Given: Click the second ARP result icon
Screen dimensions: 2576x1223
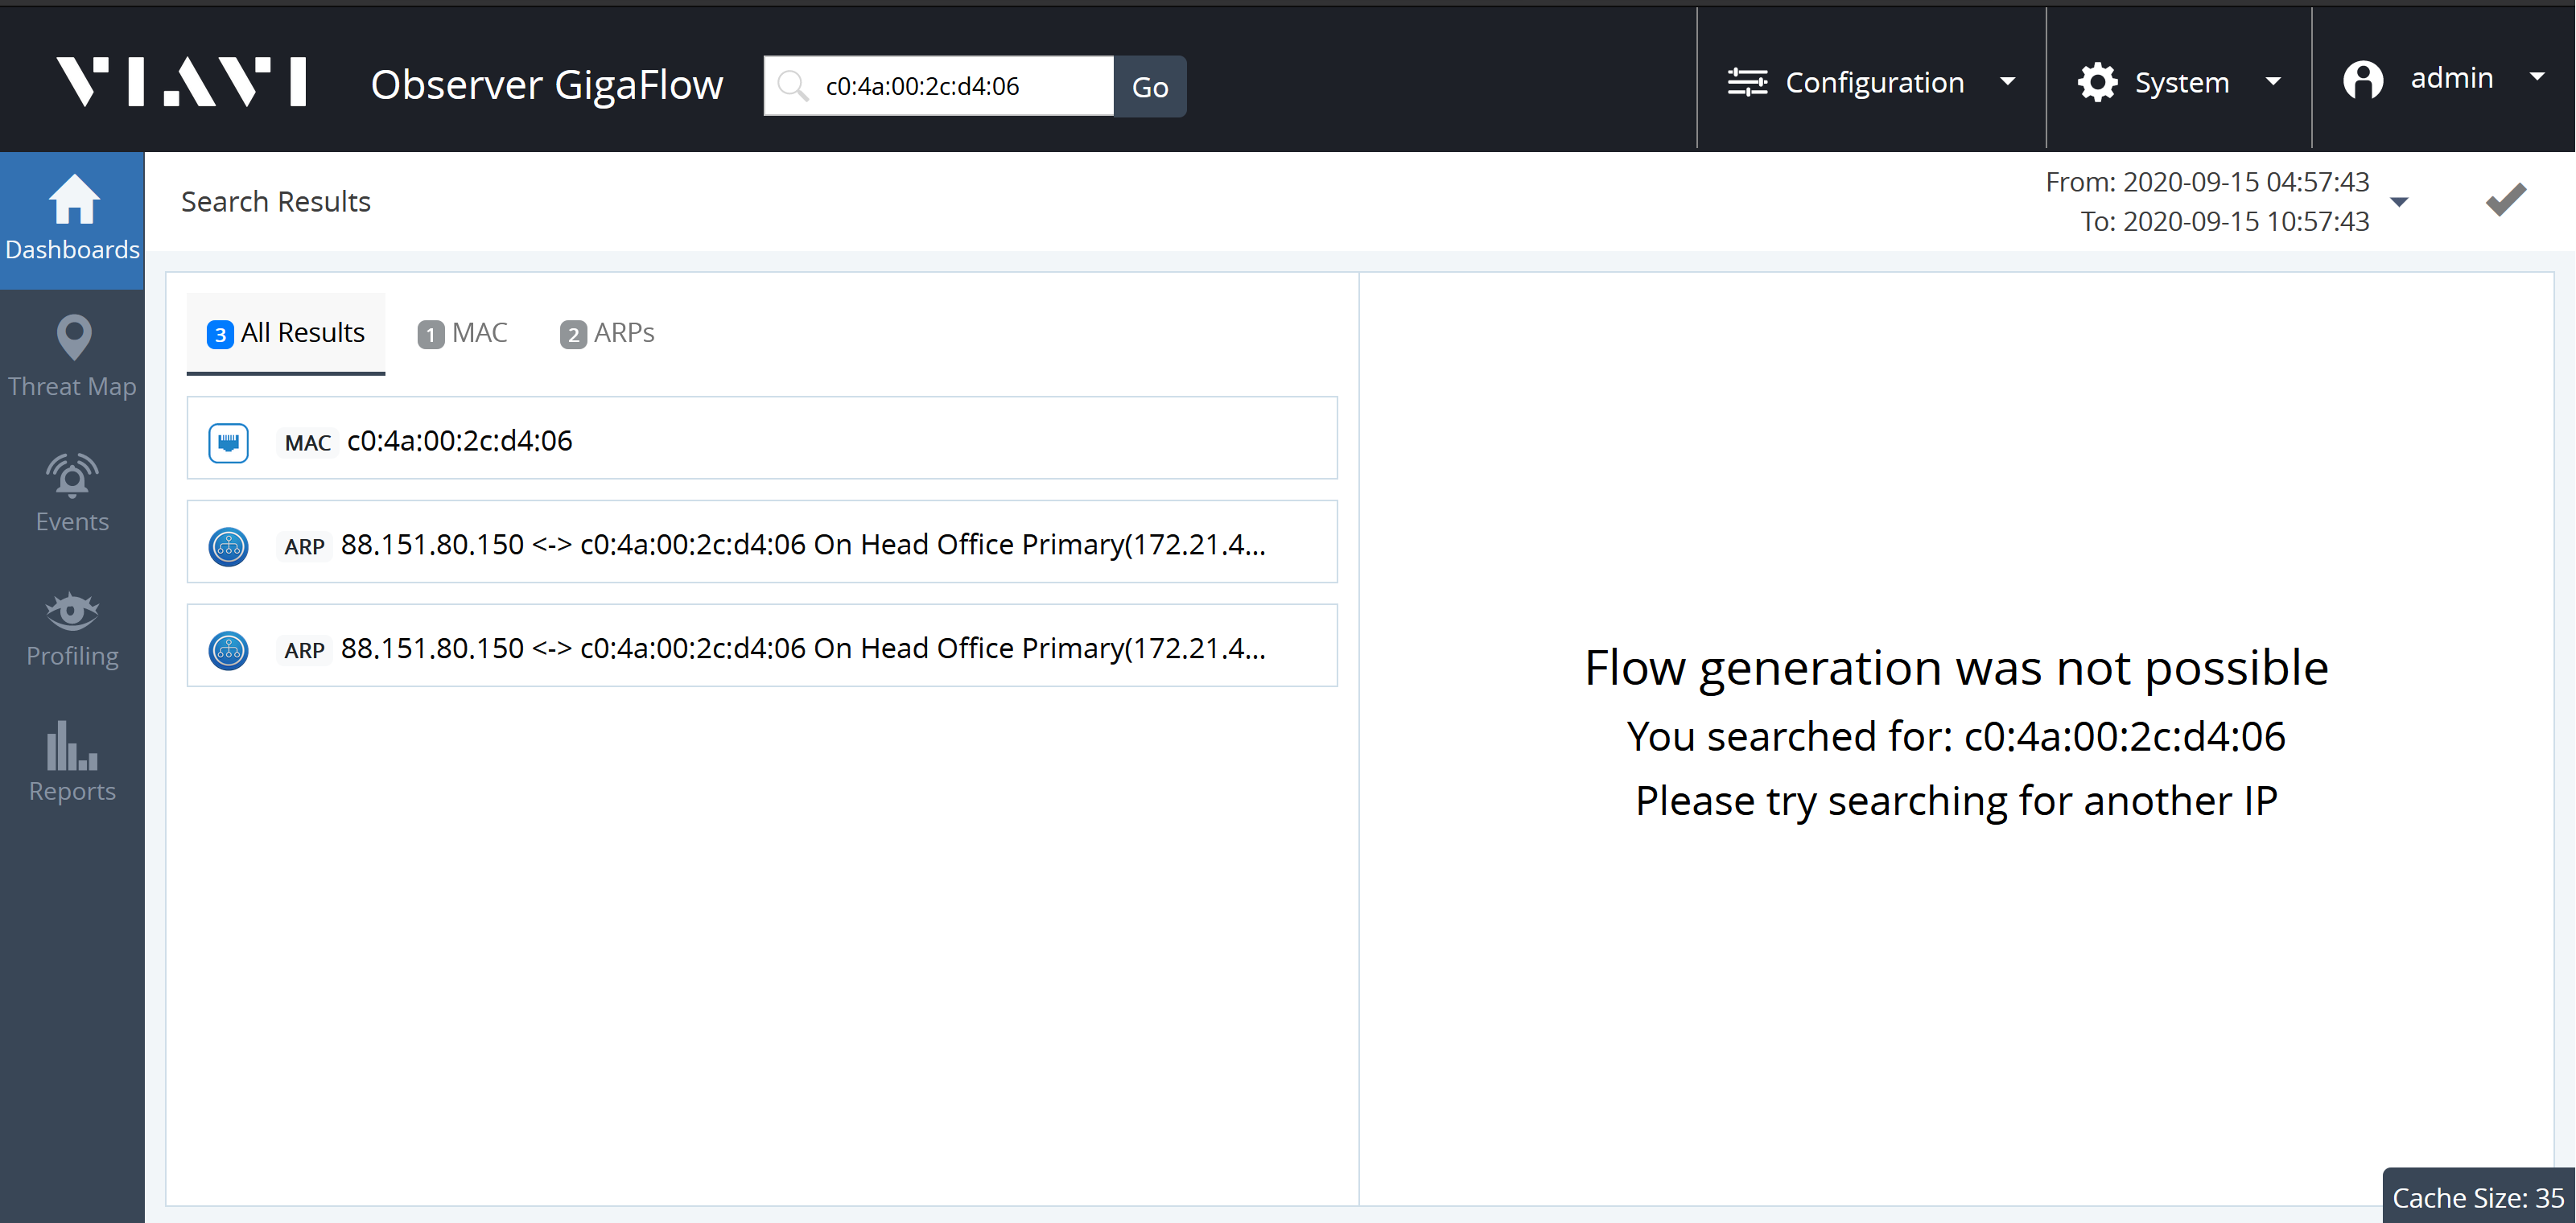Looking at the screenshot, I should [x=229, y=650].
